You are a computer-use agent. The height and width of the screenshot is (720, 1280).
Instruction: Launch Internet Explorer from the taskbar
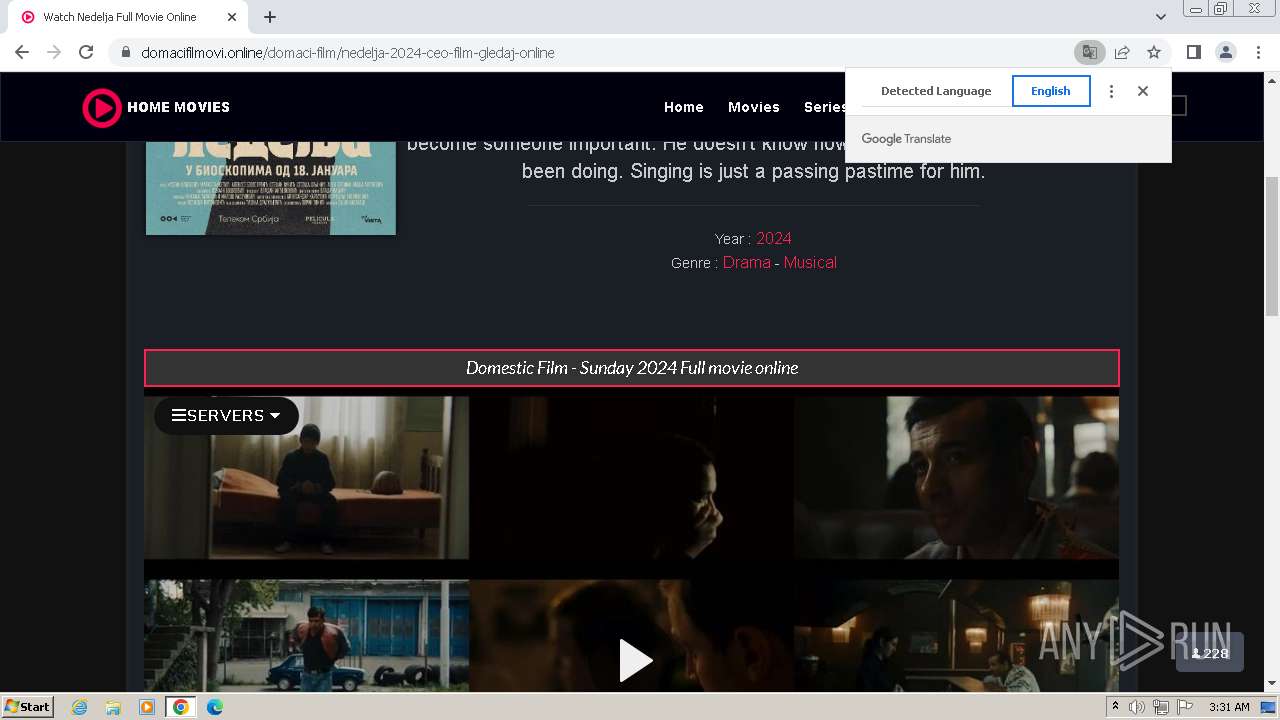(80, 707)
